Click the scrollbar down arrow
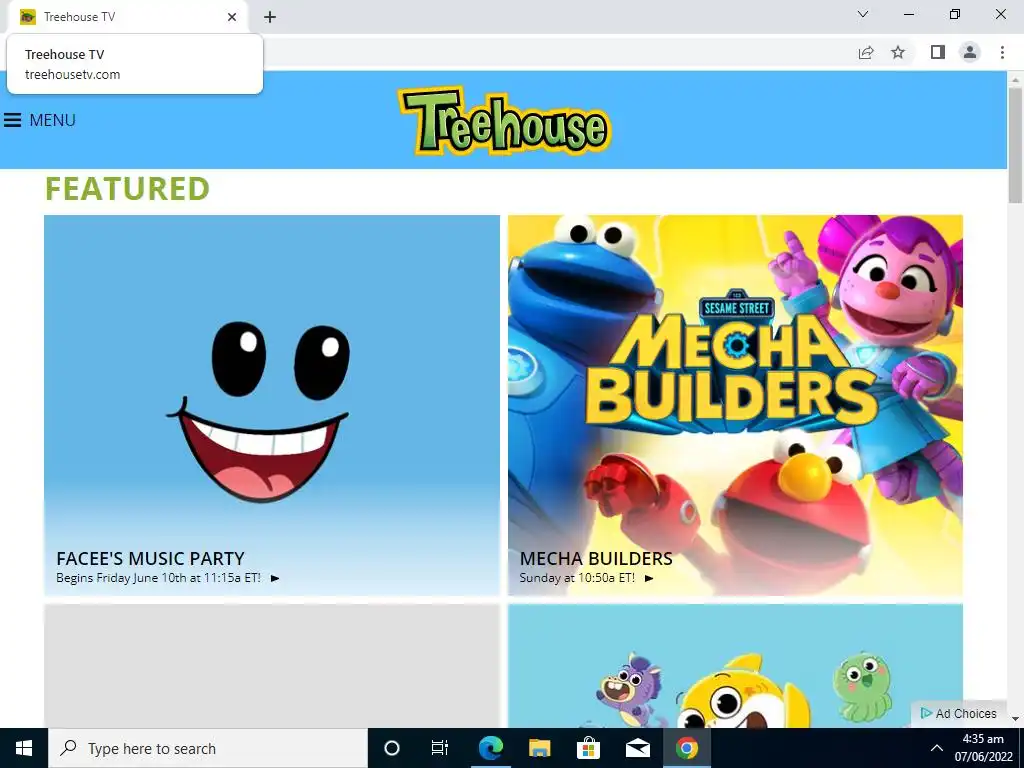 (1016, 718)
